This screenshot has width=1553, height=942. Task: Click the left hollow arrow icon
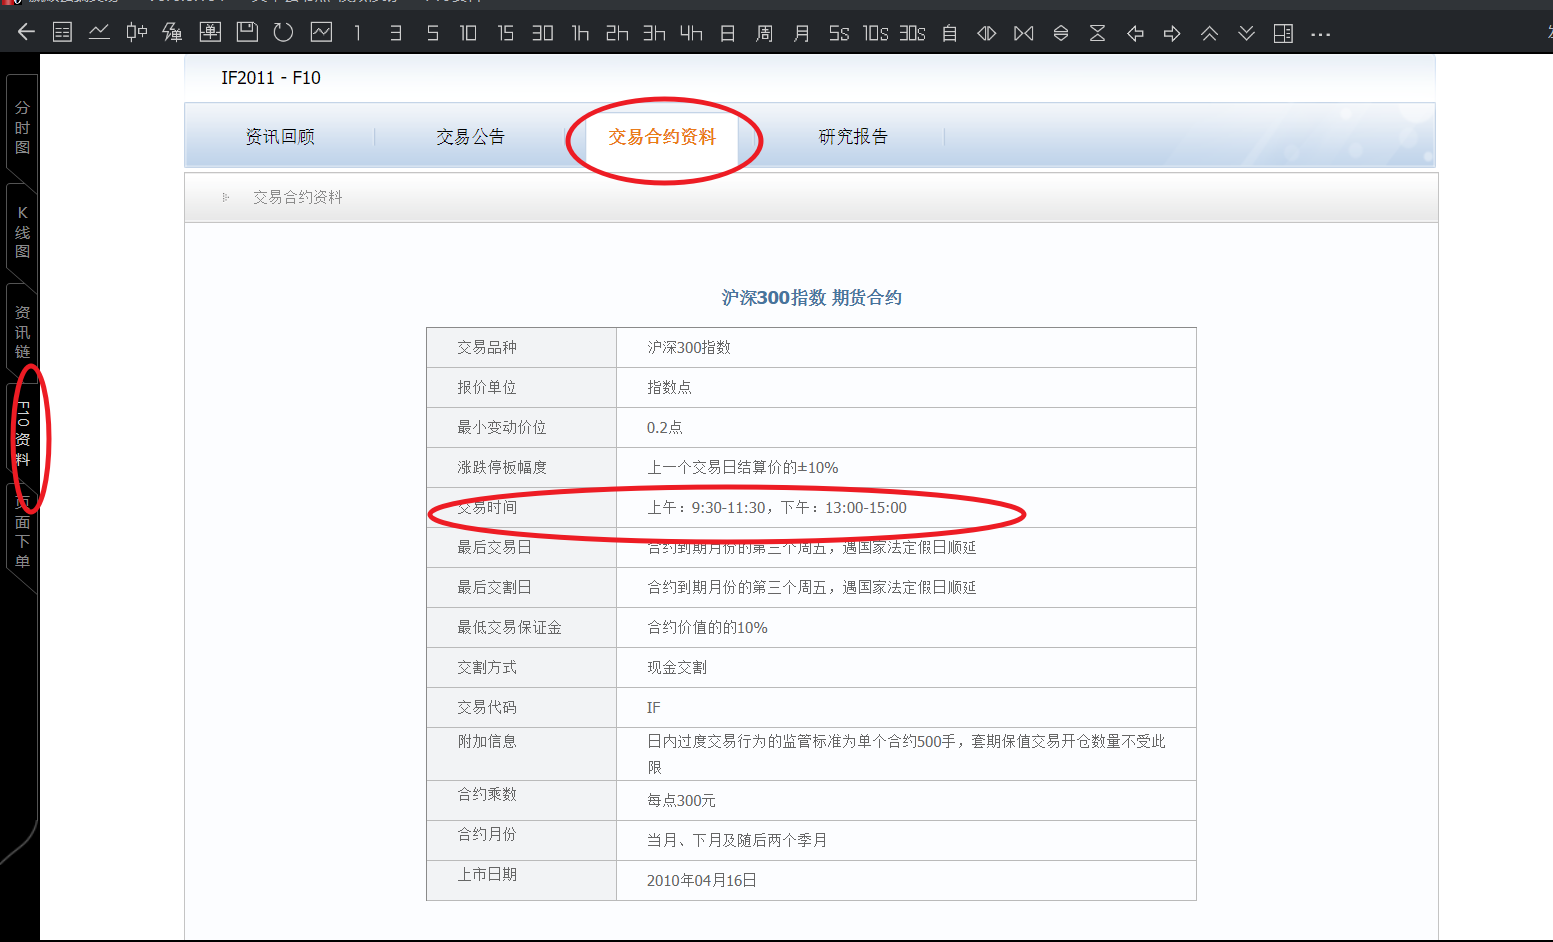(x=1135, y=34)
